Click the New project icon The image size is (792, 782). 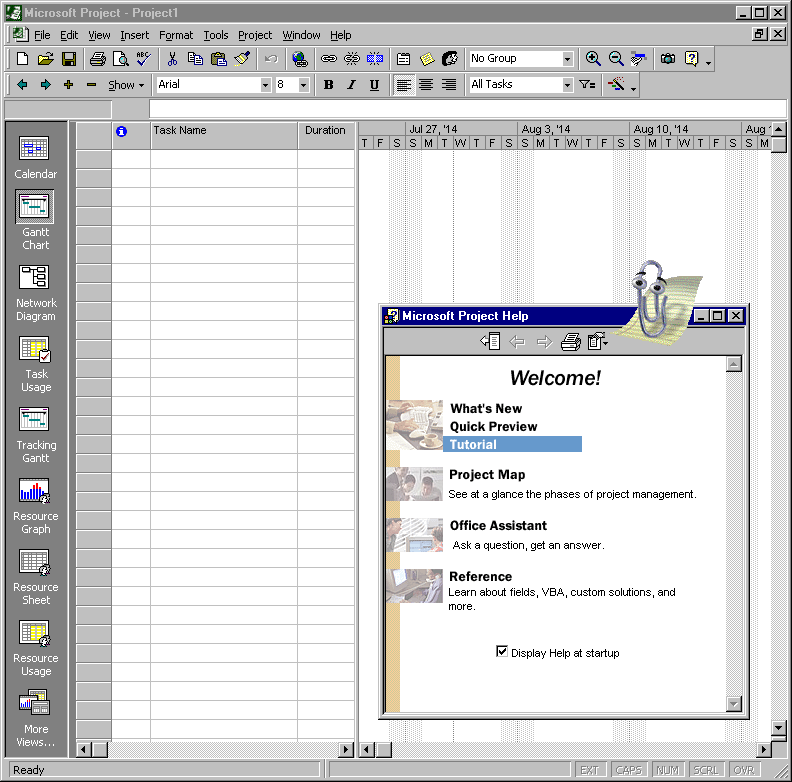[22, 59]
